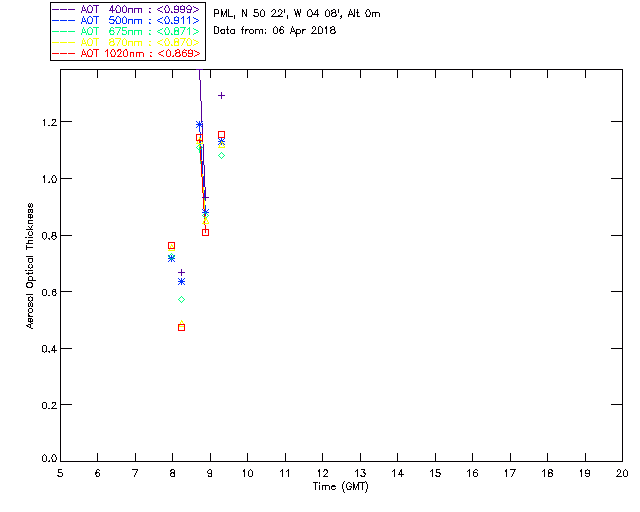Click the x-axis tick label '15'
Screen dimensions: 640x512
point(435,474)
